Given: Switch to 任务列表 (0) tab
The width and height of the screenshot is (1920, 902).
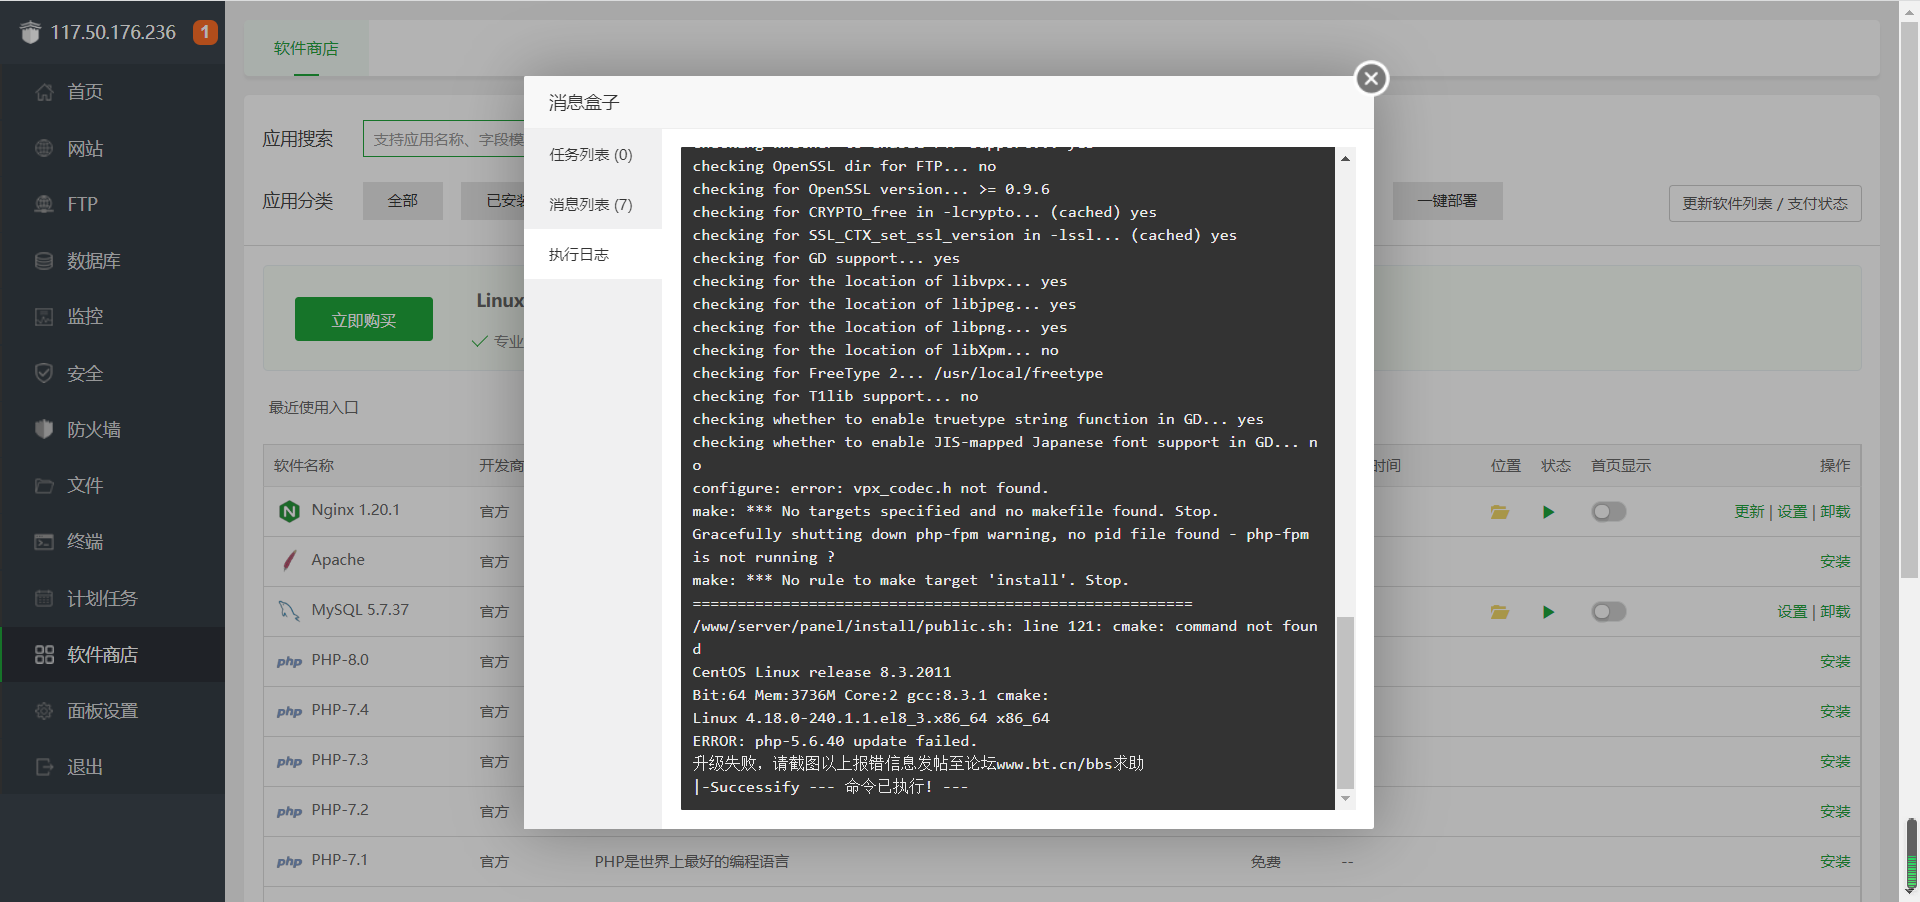Looking at the screenshot, I should [591, 155].
